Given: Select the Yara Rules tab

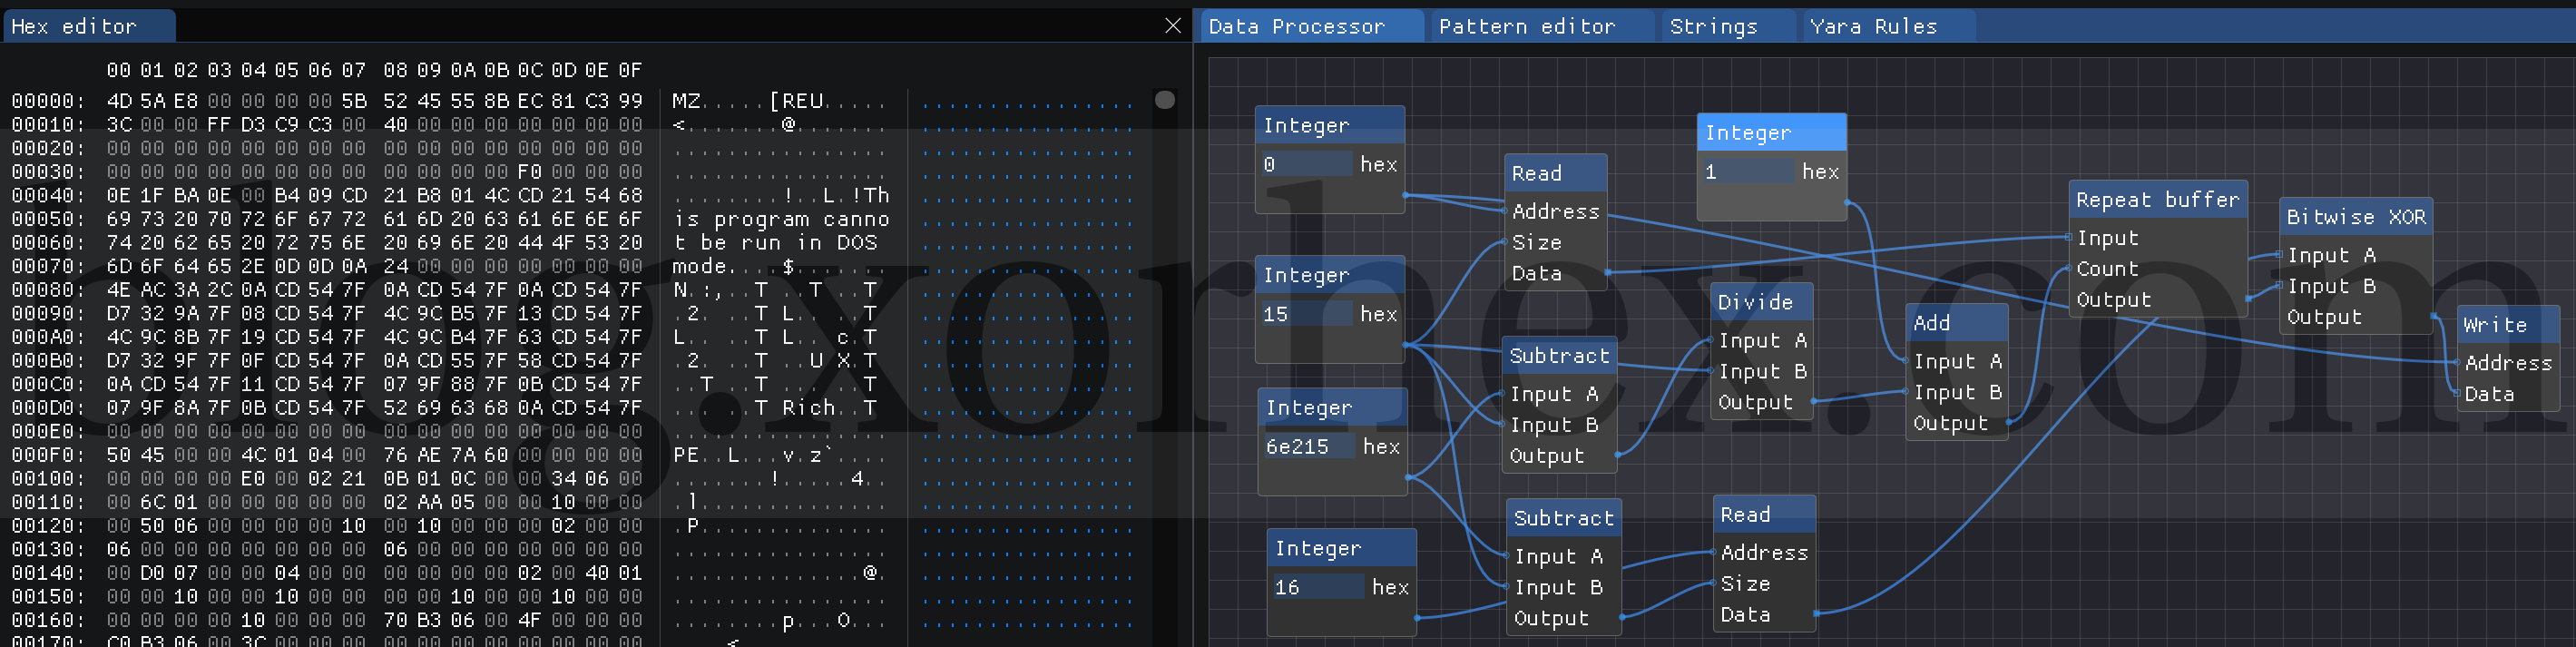Looking at the screenshot, I should pyautogui.click(x=1872, y=27).
